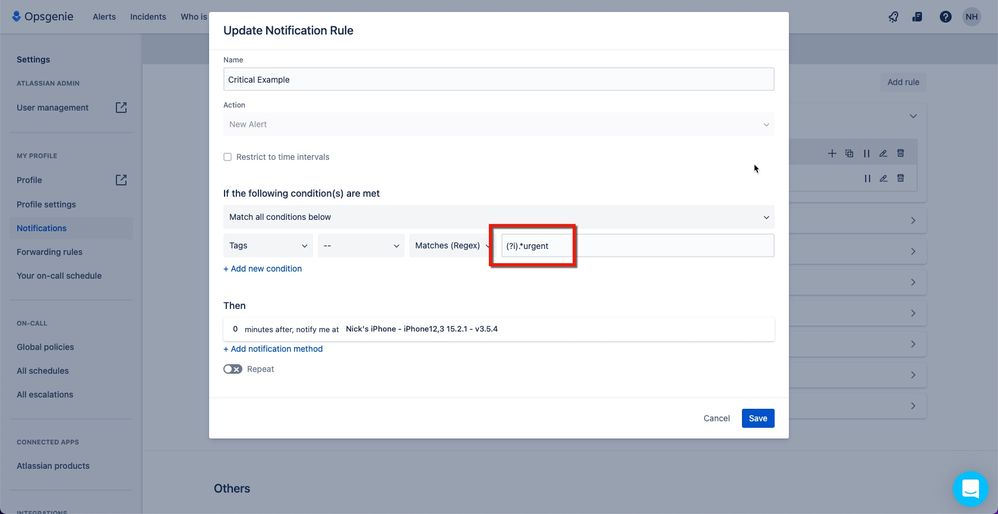Go to Profile settings in sidebar
The image size is (998, 514).
[46, 204]
